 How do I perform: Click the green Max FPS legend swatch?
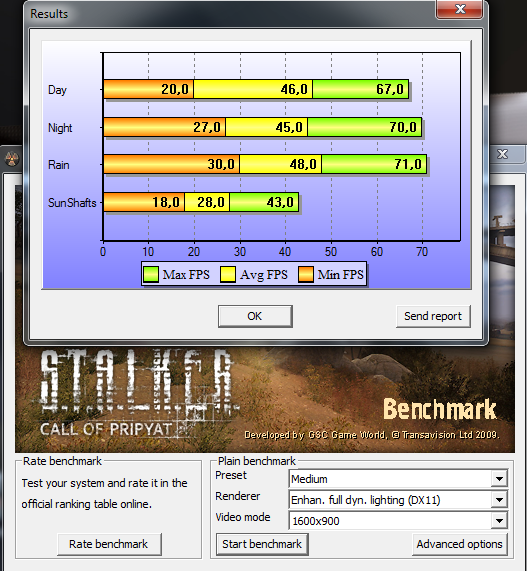coord(151,274)
